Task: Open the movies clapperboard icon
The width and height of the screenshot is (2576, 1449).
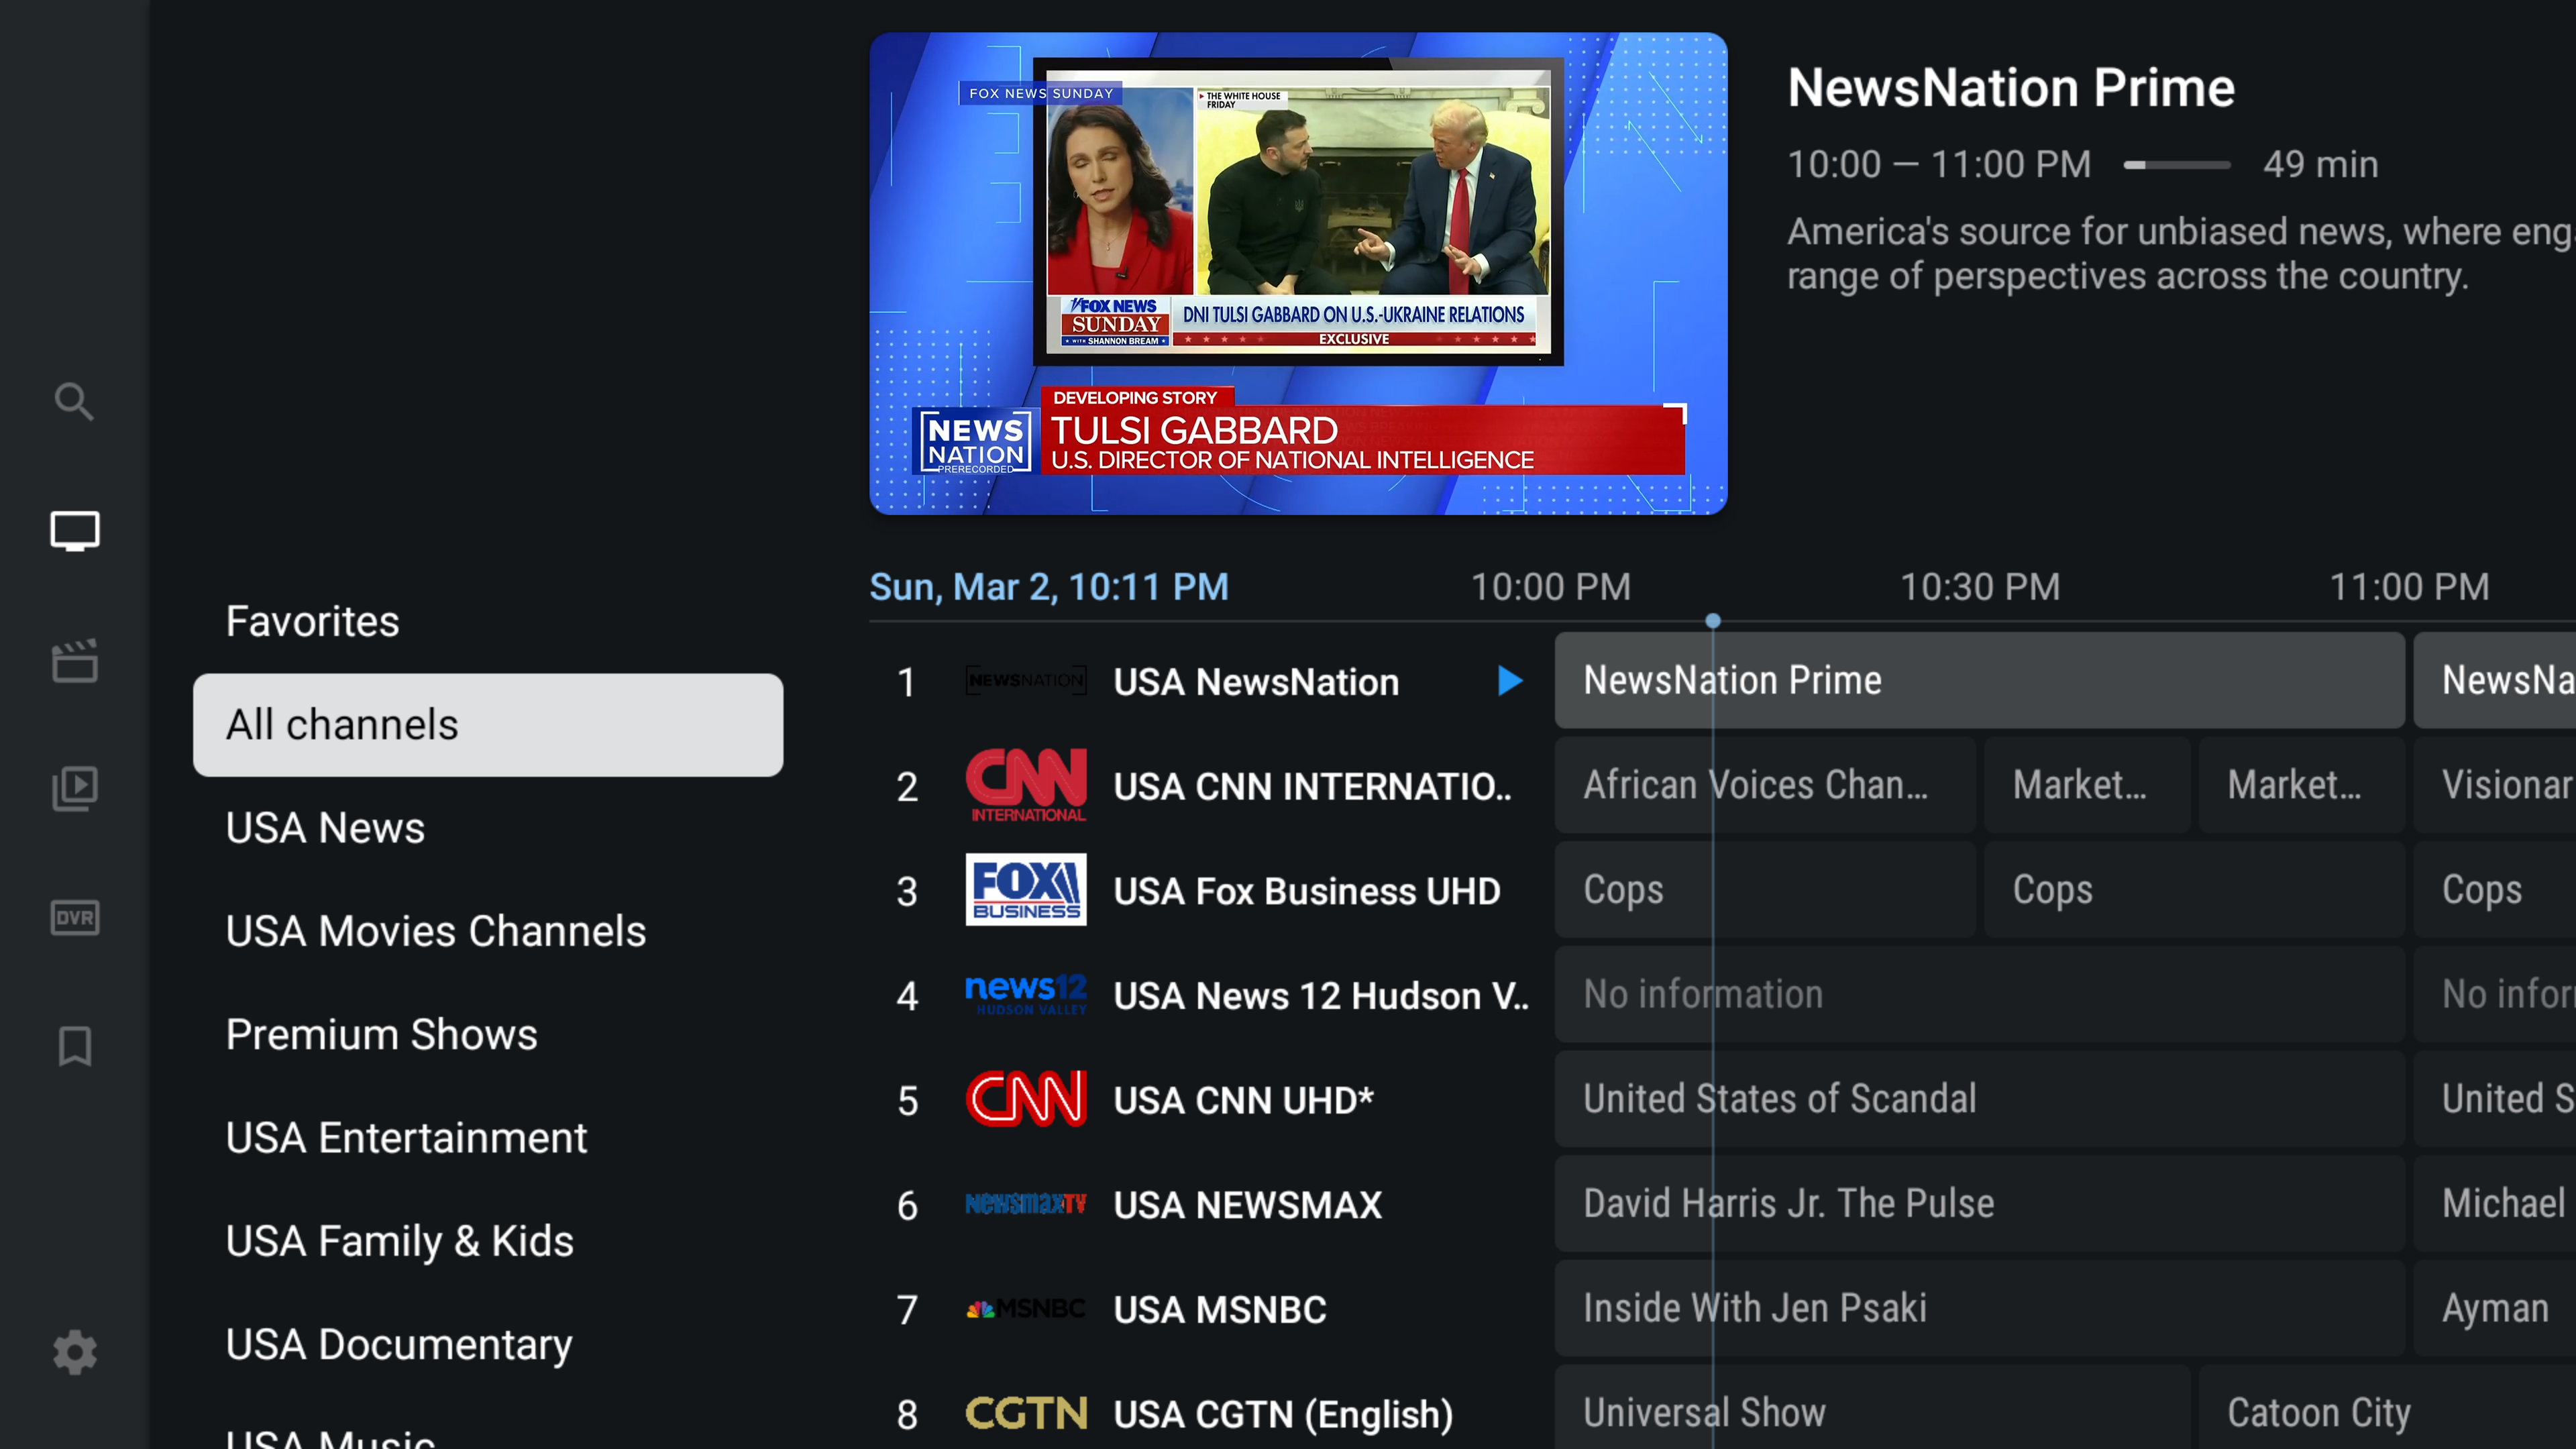Action: coord(75,660)
